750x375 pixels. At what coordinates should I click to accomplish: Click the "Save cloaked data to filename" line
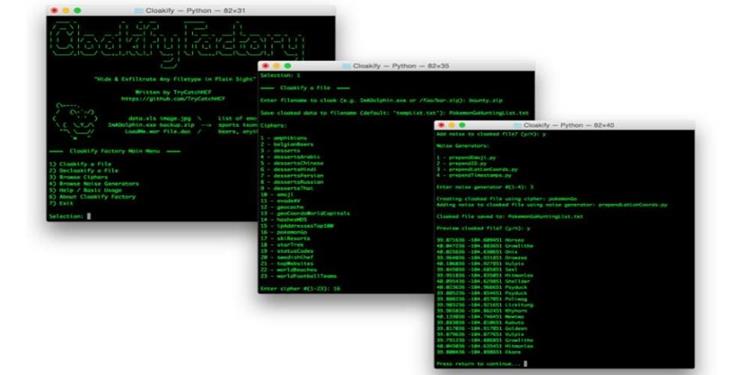pyautogui.click(x=395, y=113)
